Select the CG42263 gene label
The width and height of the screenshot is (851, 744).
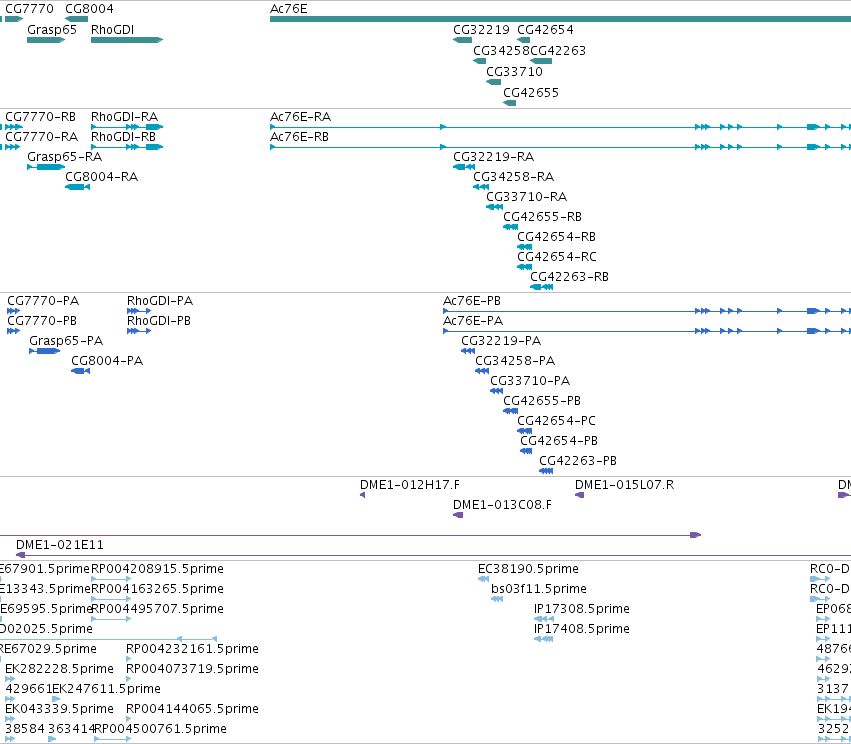(558, 50)
